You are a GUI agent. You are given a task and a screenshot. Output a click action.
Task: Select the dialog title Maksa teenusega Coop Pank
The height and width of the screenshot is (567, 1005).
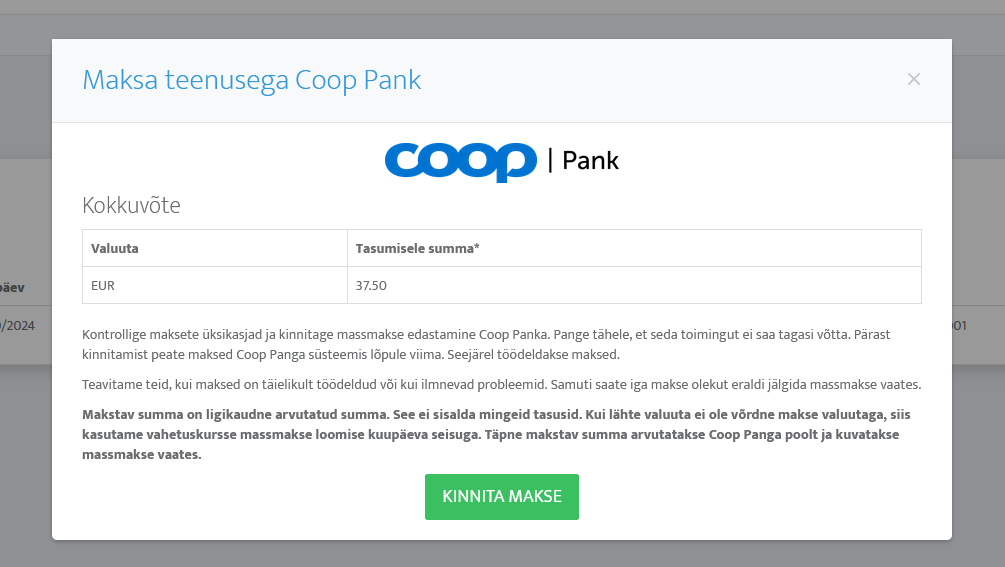click(251, 80)
